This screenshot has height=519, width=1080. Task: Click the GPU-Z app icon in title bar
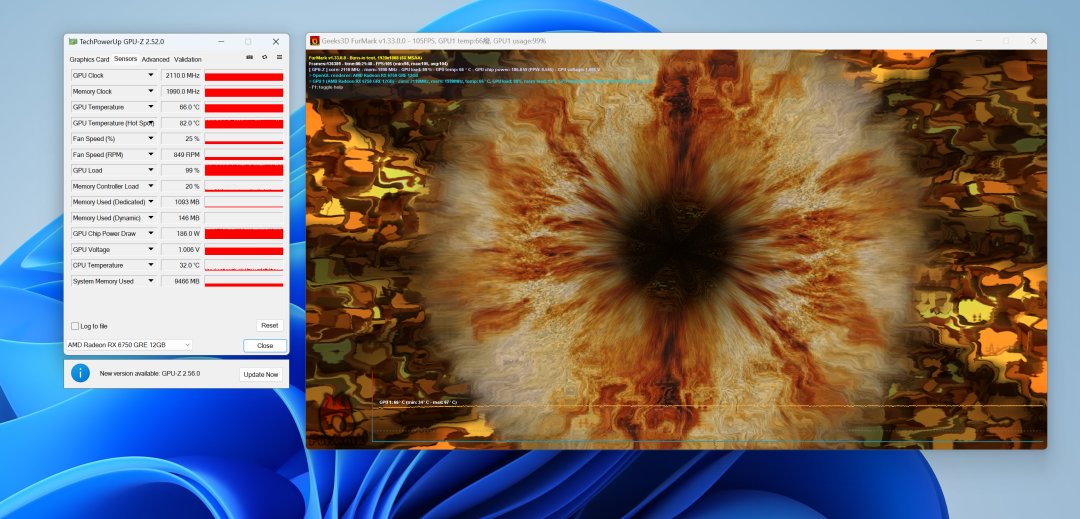(73, 41)
